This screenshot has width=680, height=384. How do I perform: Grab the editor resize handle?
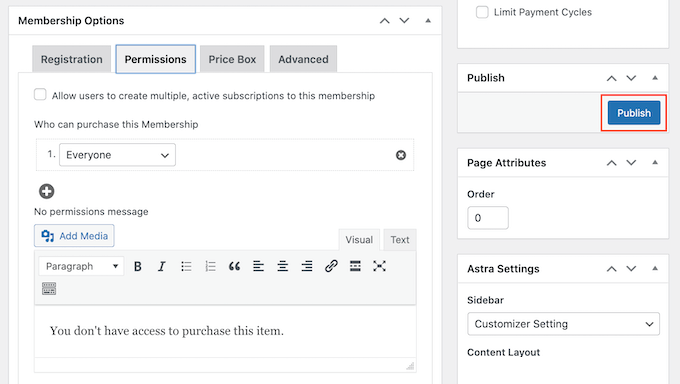point(410,366)
